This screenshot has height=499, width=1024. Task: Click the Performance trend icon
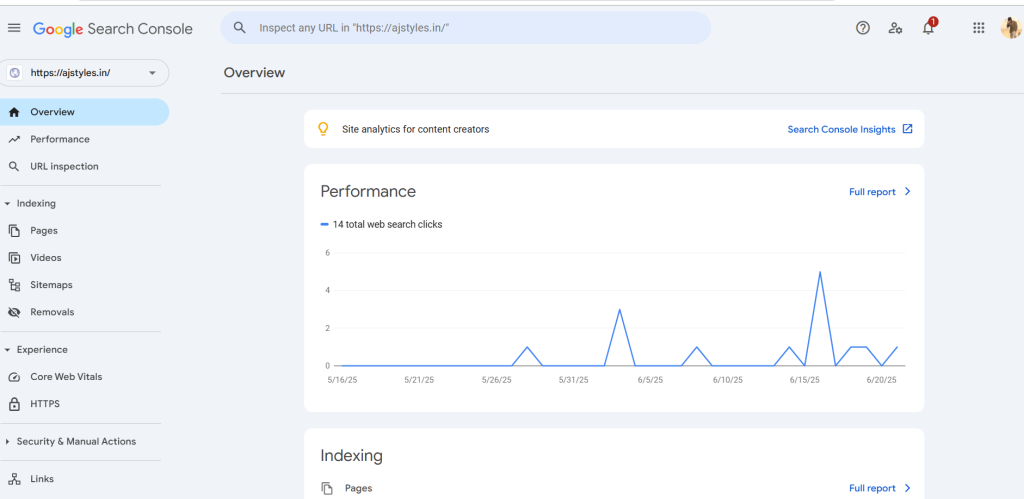tap(14, 139)
